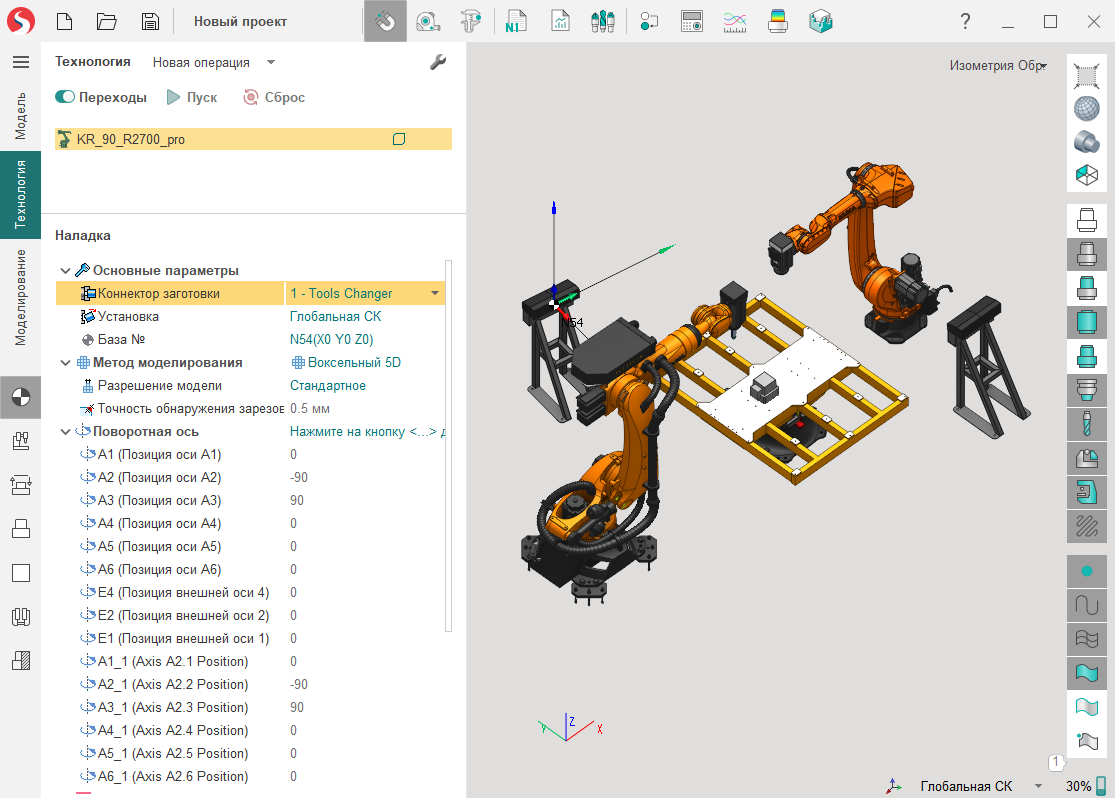Select the wireframe sphere render mode icon
1115x798 pixels.
pos(1086,108)
